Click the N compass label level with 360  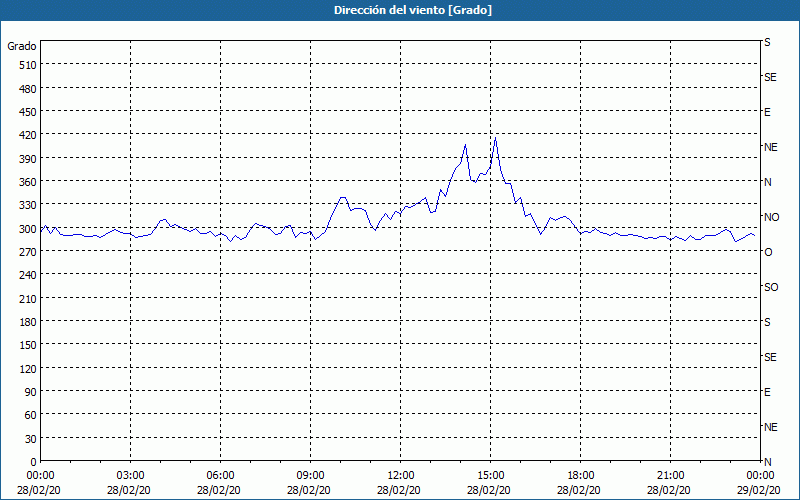pos(767,182)
